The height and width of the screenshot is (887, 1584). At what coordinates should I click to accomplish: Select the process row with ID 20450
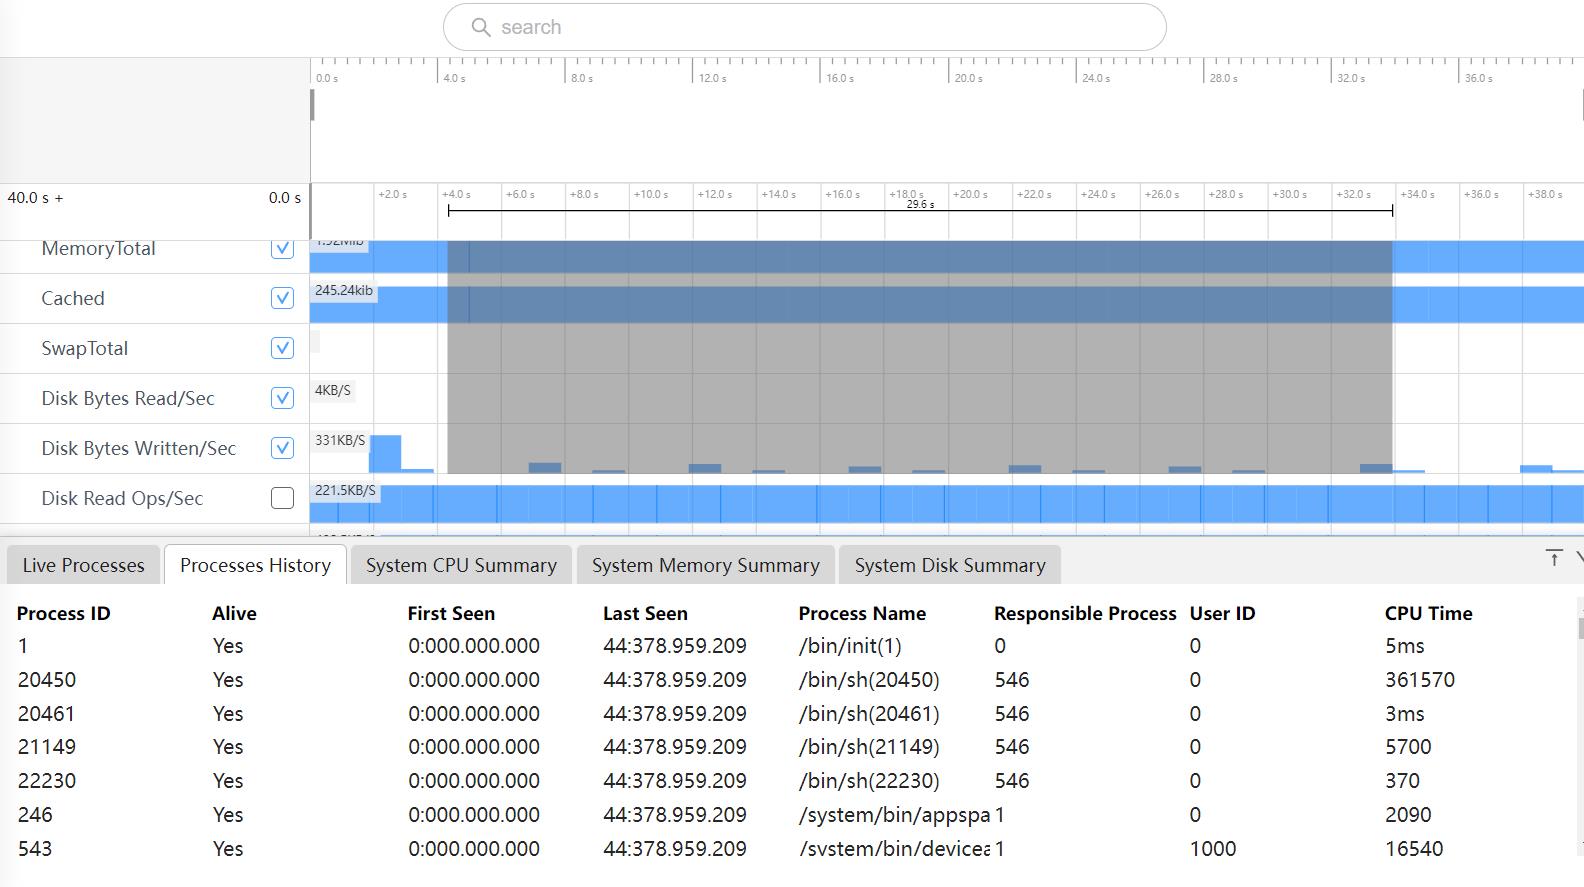click(x=47, y=680)
